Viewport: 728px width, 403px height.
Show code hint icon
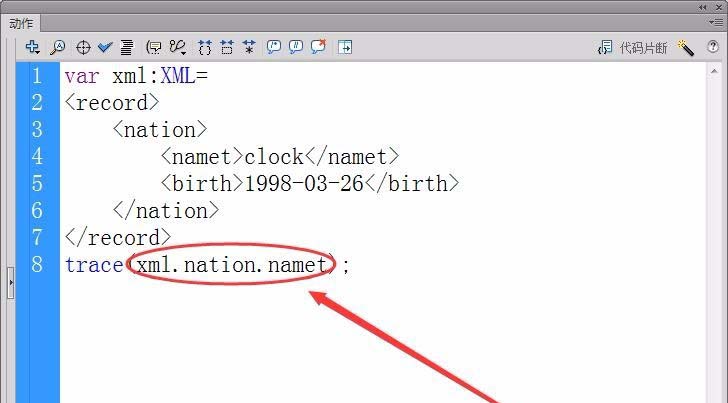point(153,47)
